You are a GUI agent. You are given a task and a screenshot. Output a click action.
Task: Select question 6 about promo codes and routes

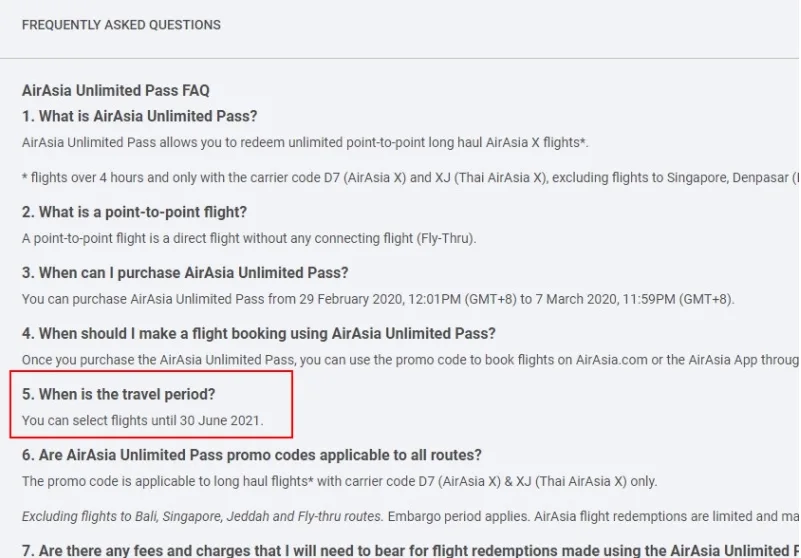tap(252, 455)
